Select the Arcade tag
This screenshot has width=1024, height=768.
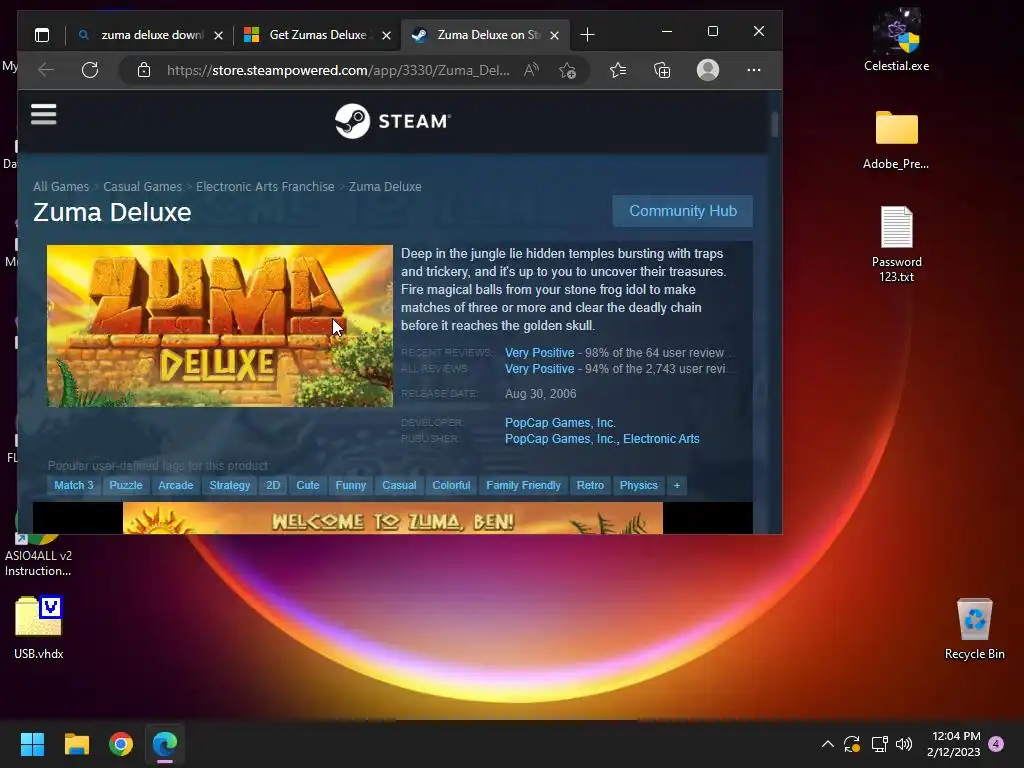[176, 485]
